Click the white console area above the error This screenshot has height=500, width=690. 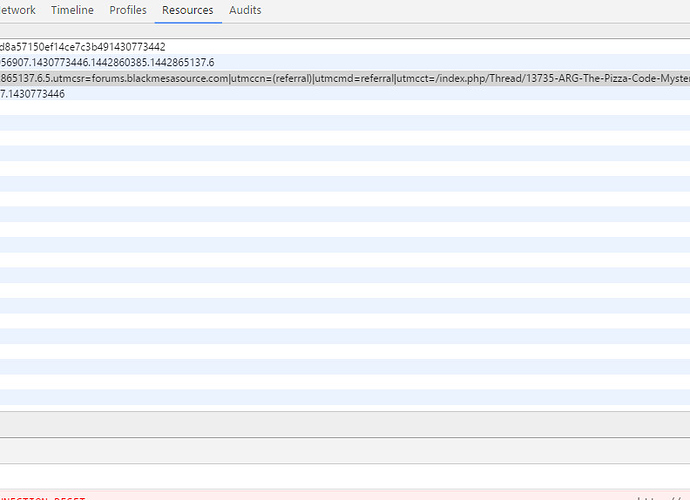pyautogui.click(x=345, y=476)
